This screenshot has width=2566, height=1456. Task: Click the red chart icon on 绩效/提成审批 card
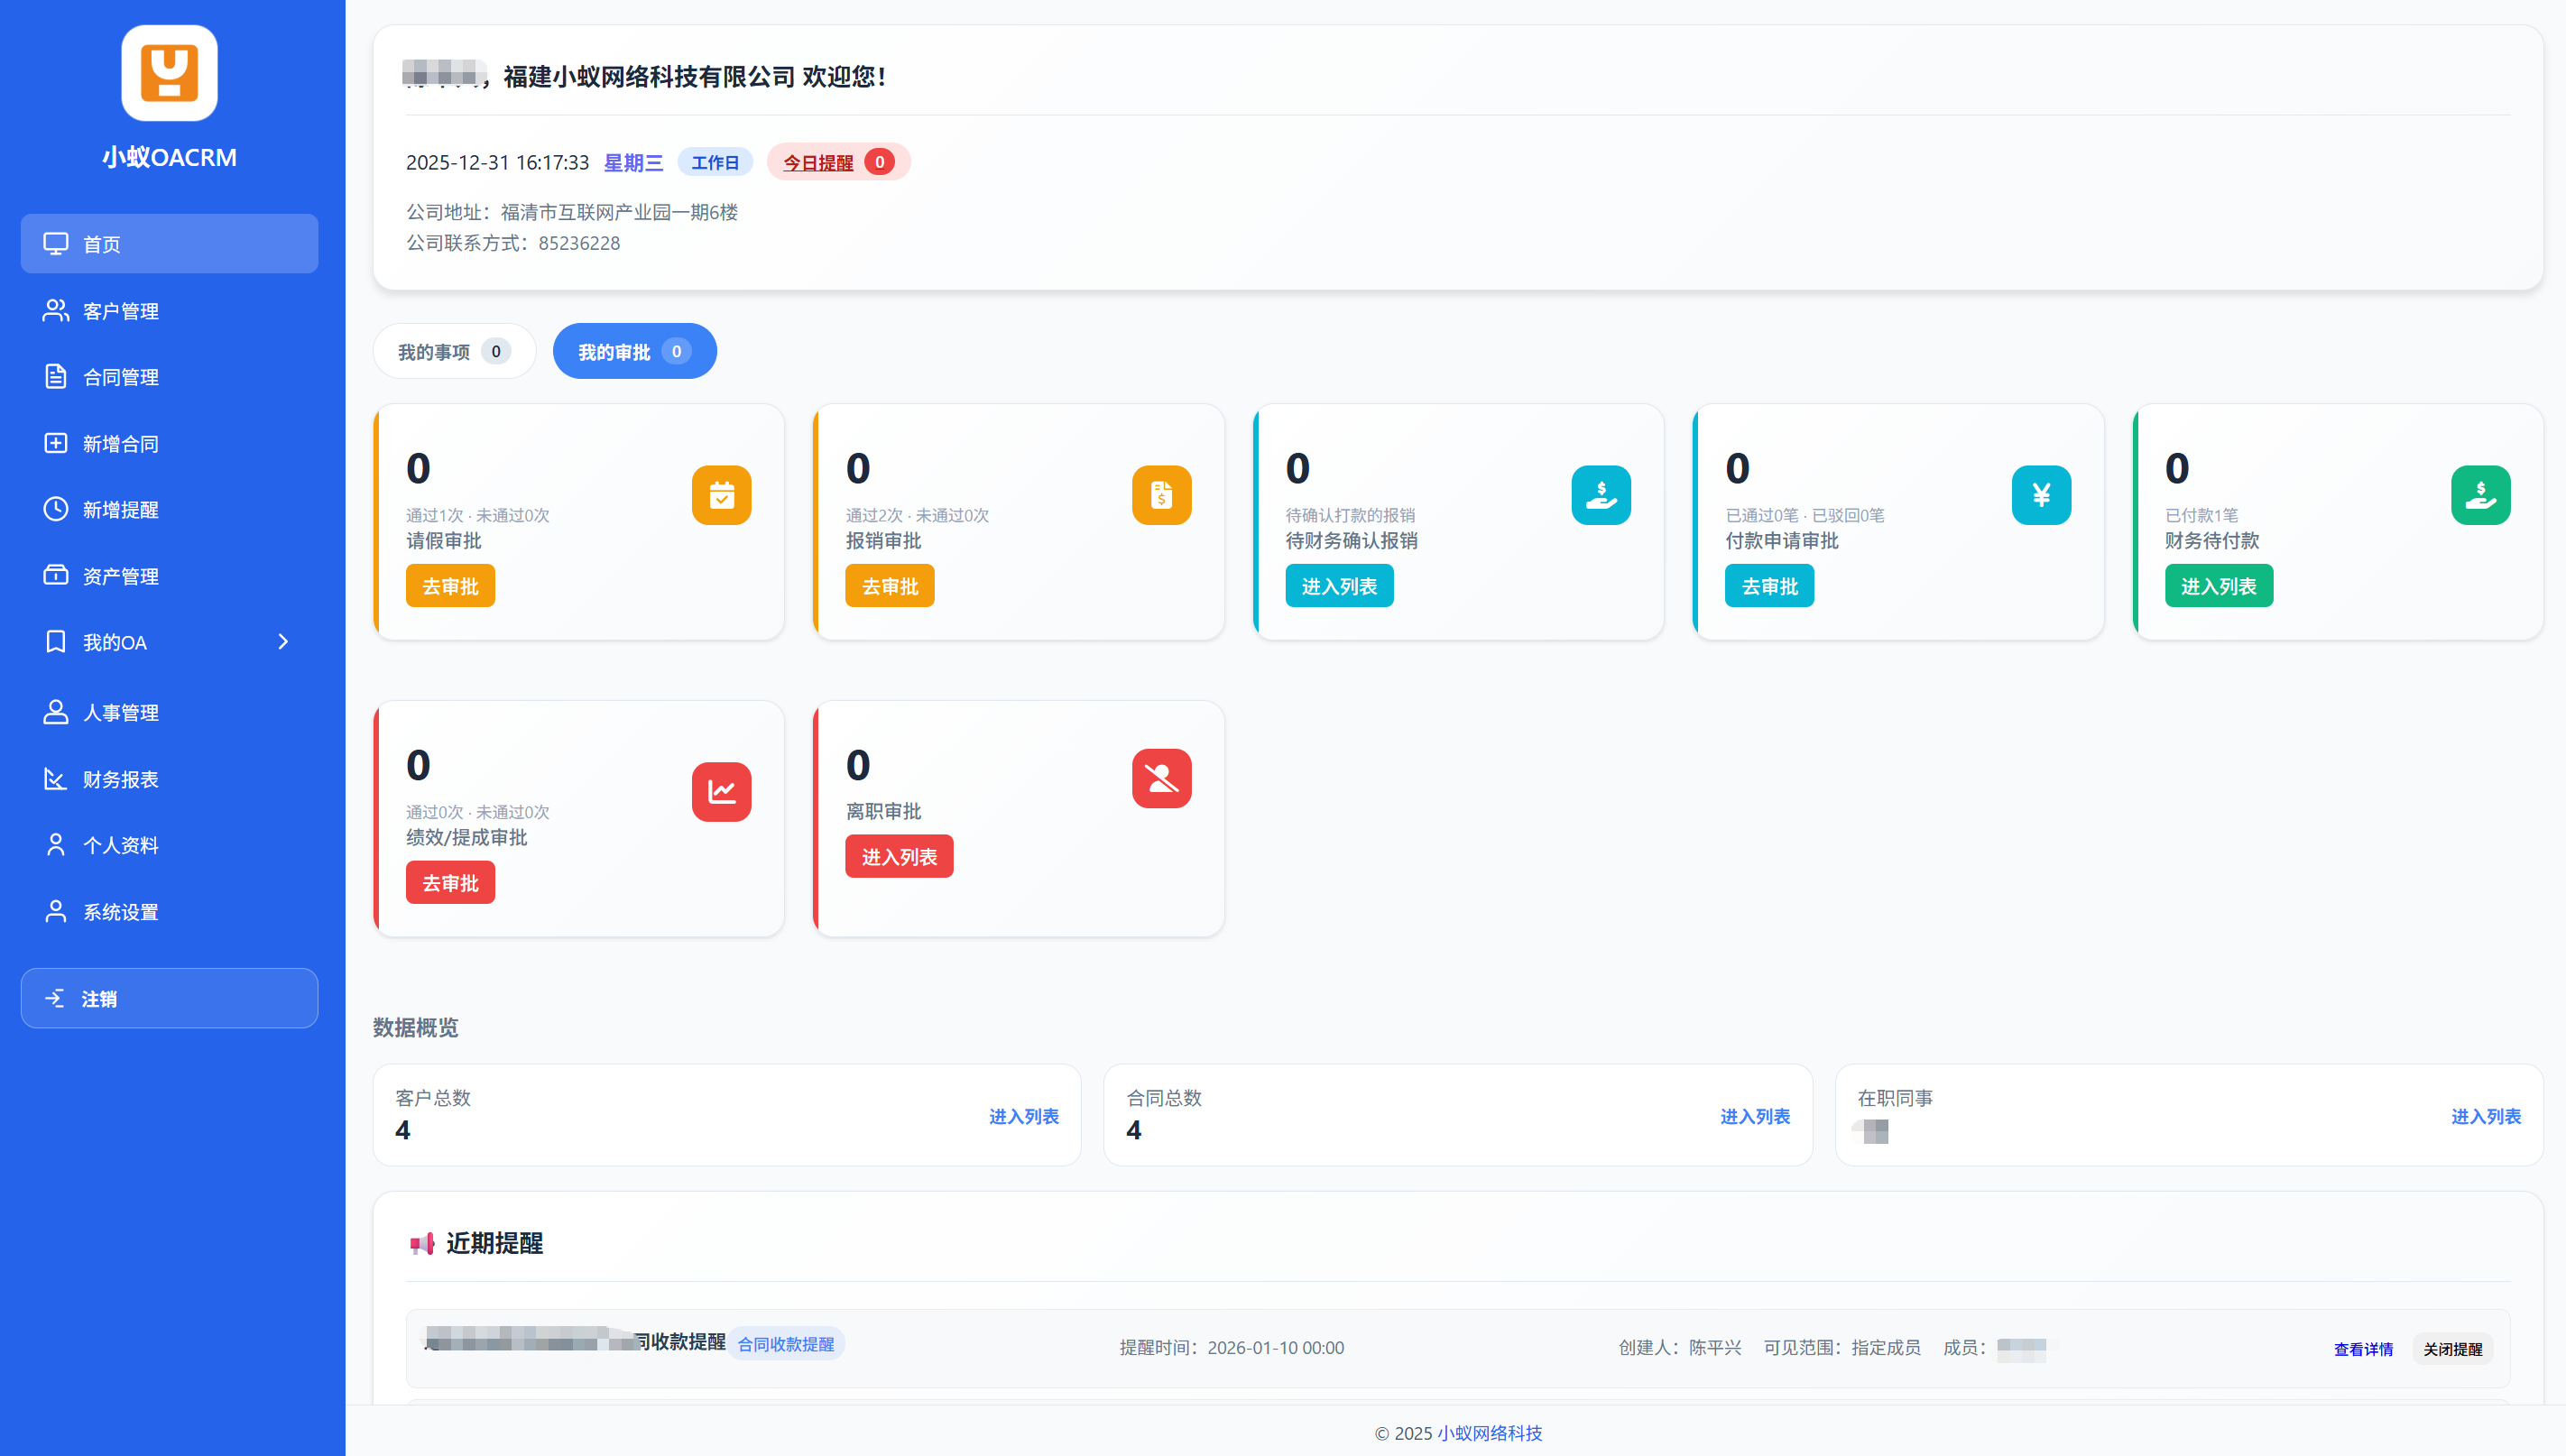[x=721, y=792]
